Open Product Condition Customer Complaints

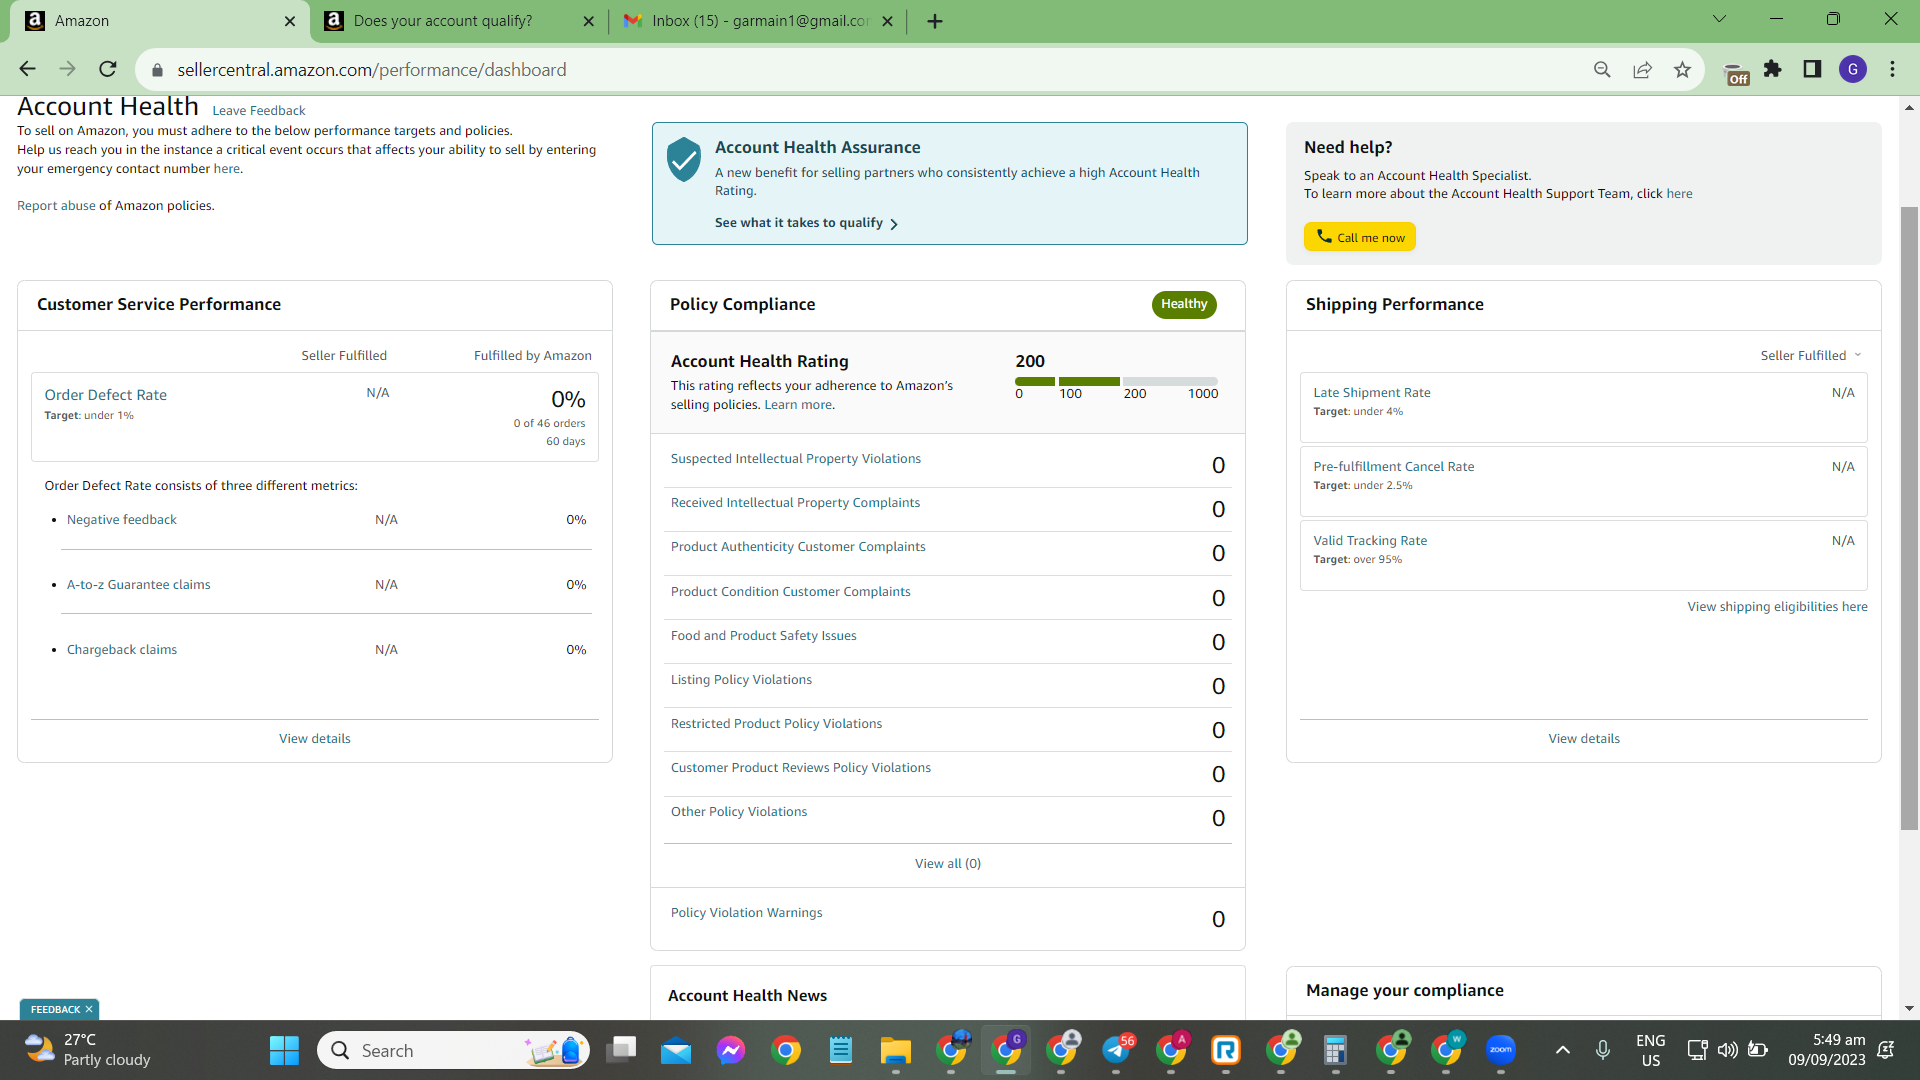(791, 592)
